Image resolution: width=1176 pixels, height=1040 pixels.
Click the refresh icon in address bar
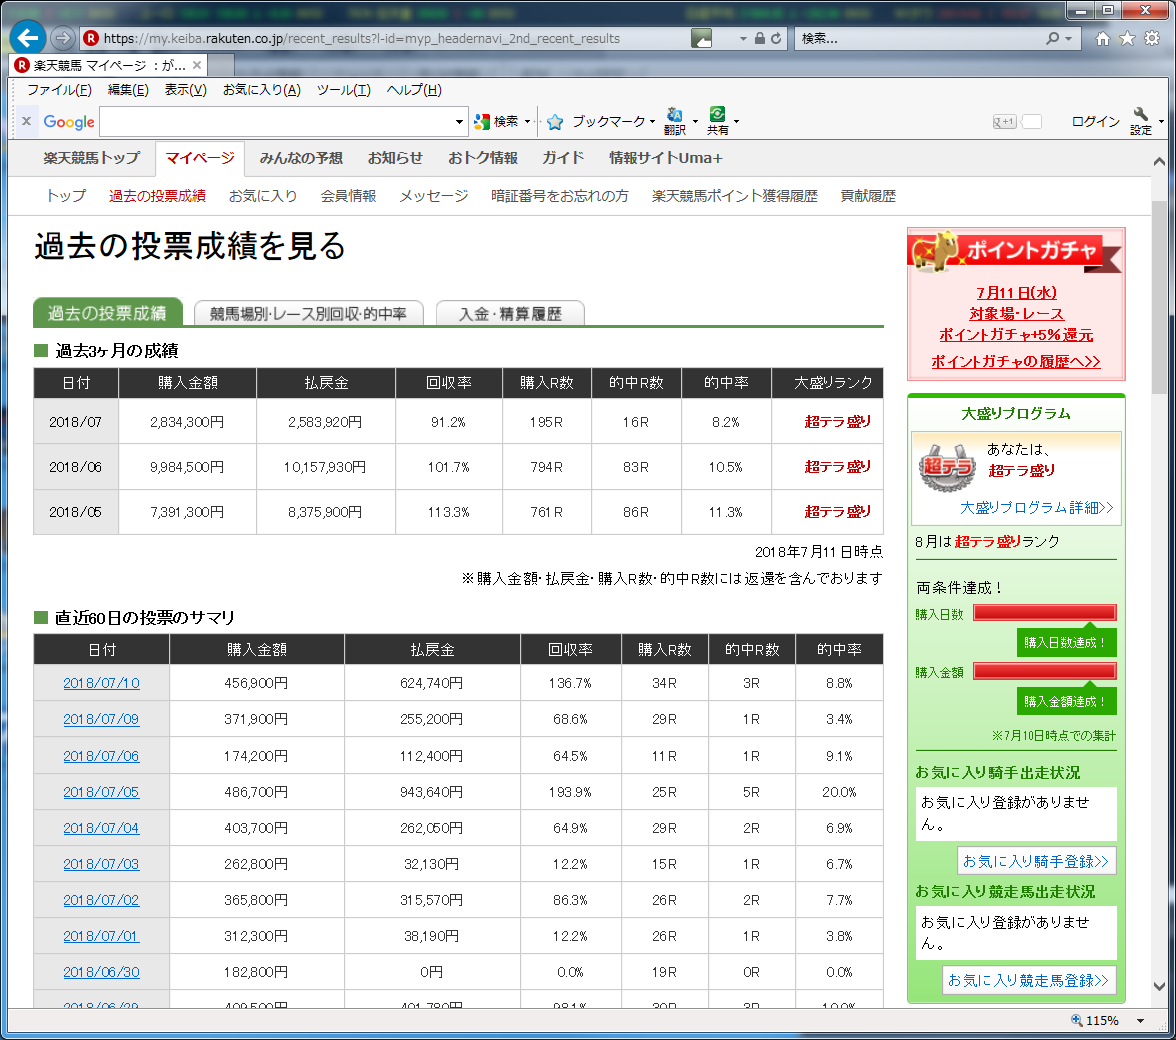click(776, 38)
